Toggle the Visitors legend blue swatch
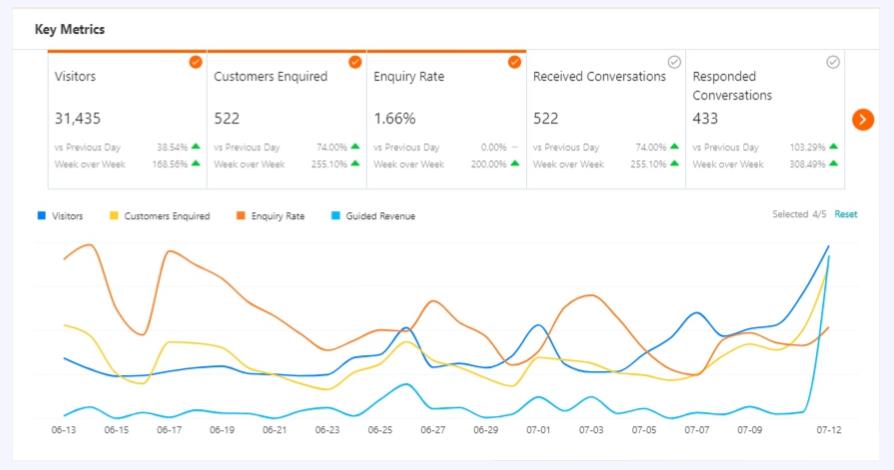Image resolution: width=894 pixels, height=470 pixels. 41,216
